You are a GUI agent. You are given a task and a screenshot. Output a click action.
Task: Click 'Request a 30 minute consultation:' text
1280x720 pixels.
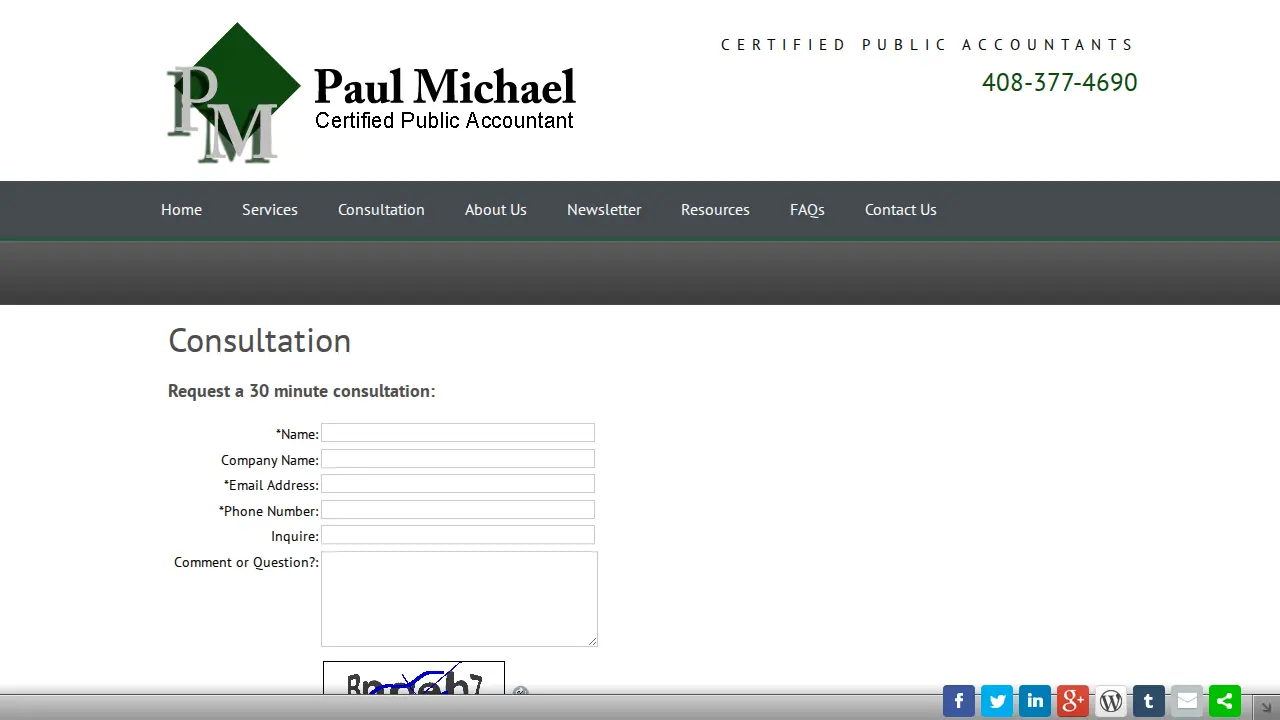tap(302, 391)
